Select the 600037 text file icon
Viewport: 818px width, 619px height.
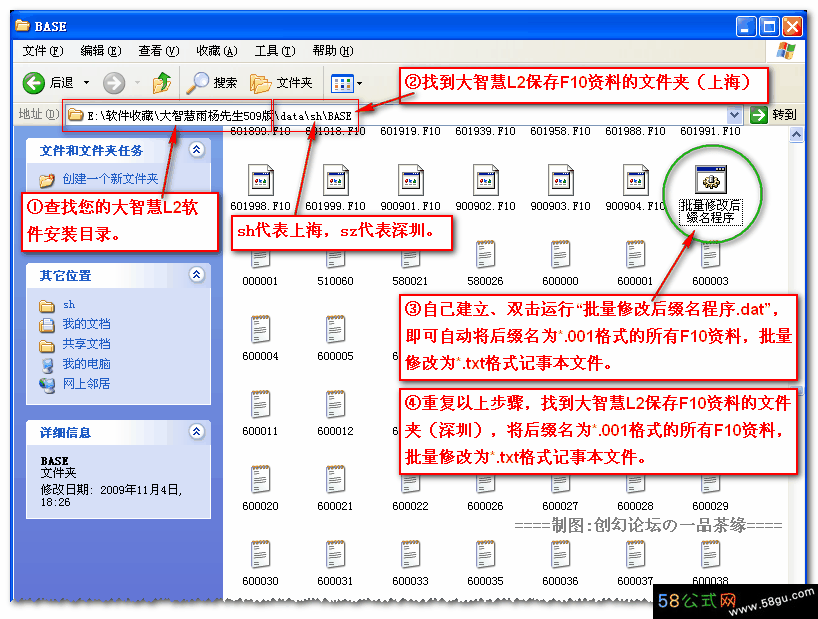pyautogui.click(x=635, y=554)
